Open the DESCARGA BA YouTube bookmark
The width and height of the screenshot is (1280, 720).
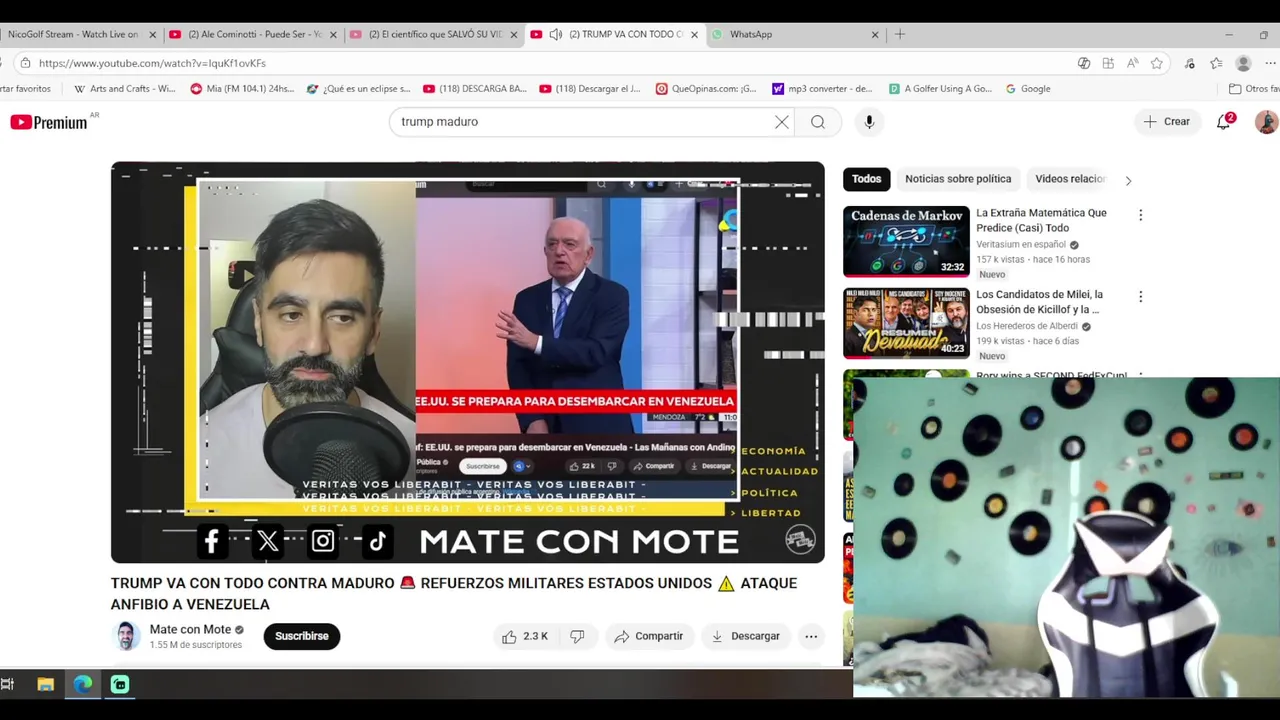point(475,88)
